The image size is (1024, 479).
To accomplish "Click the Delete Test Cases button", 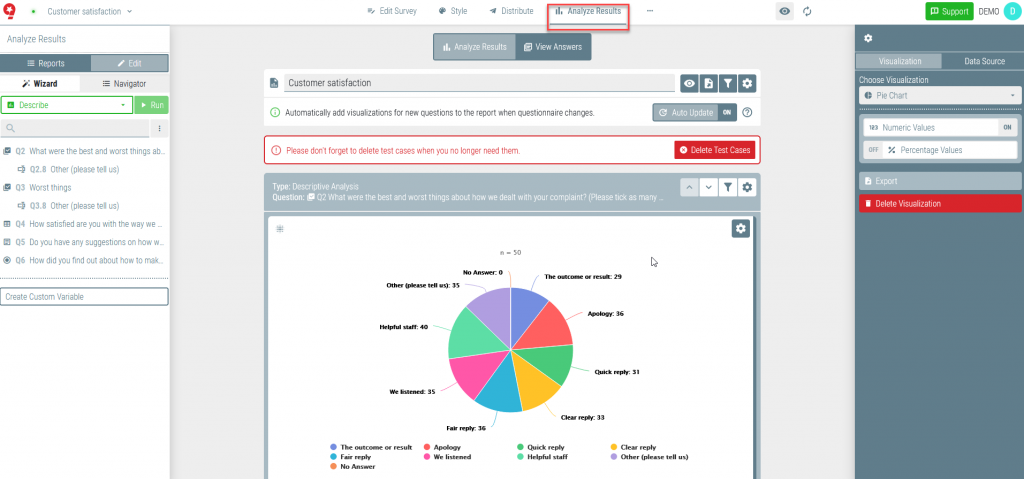I will click(714, 150).
